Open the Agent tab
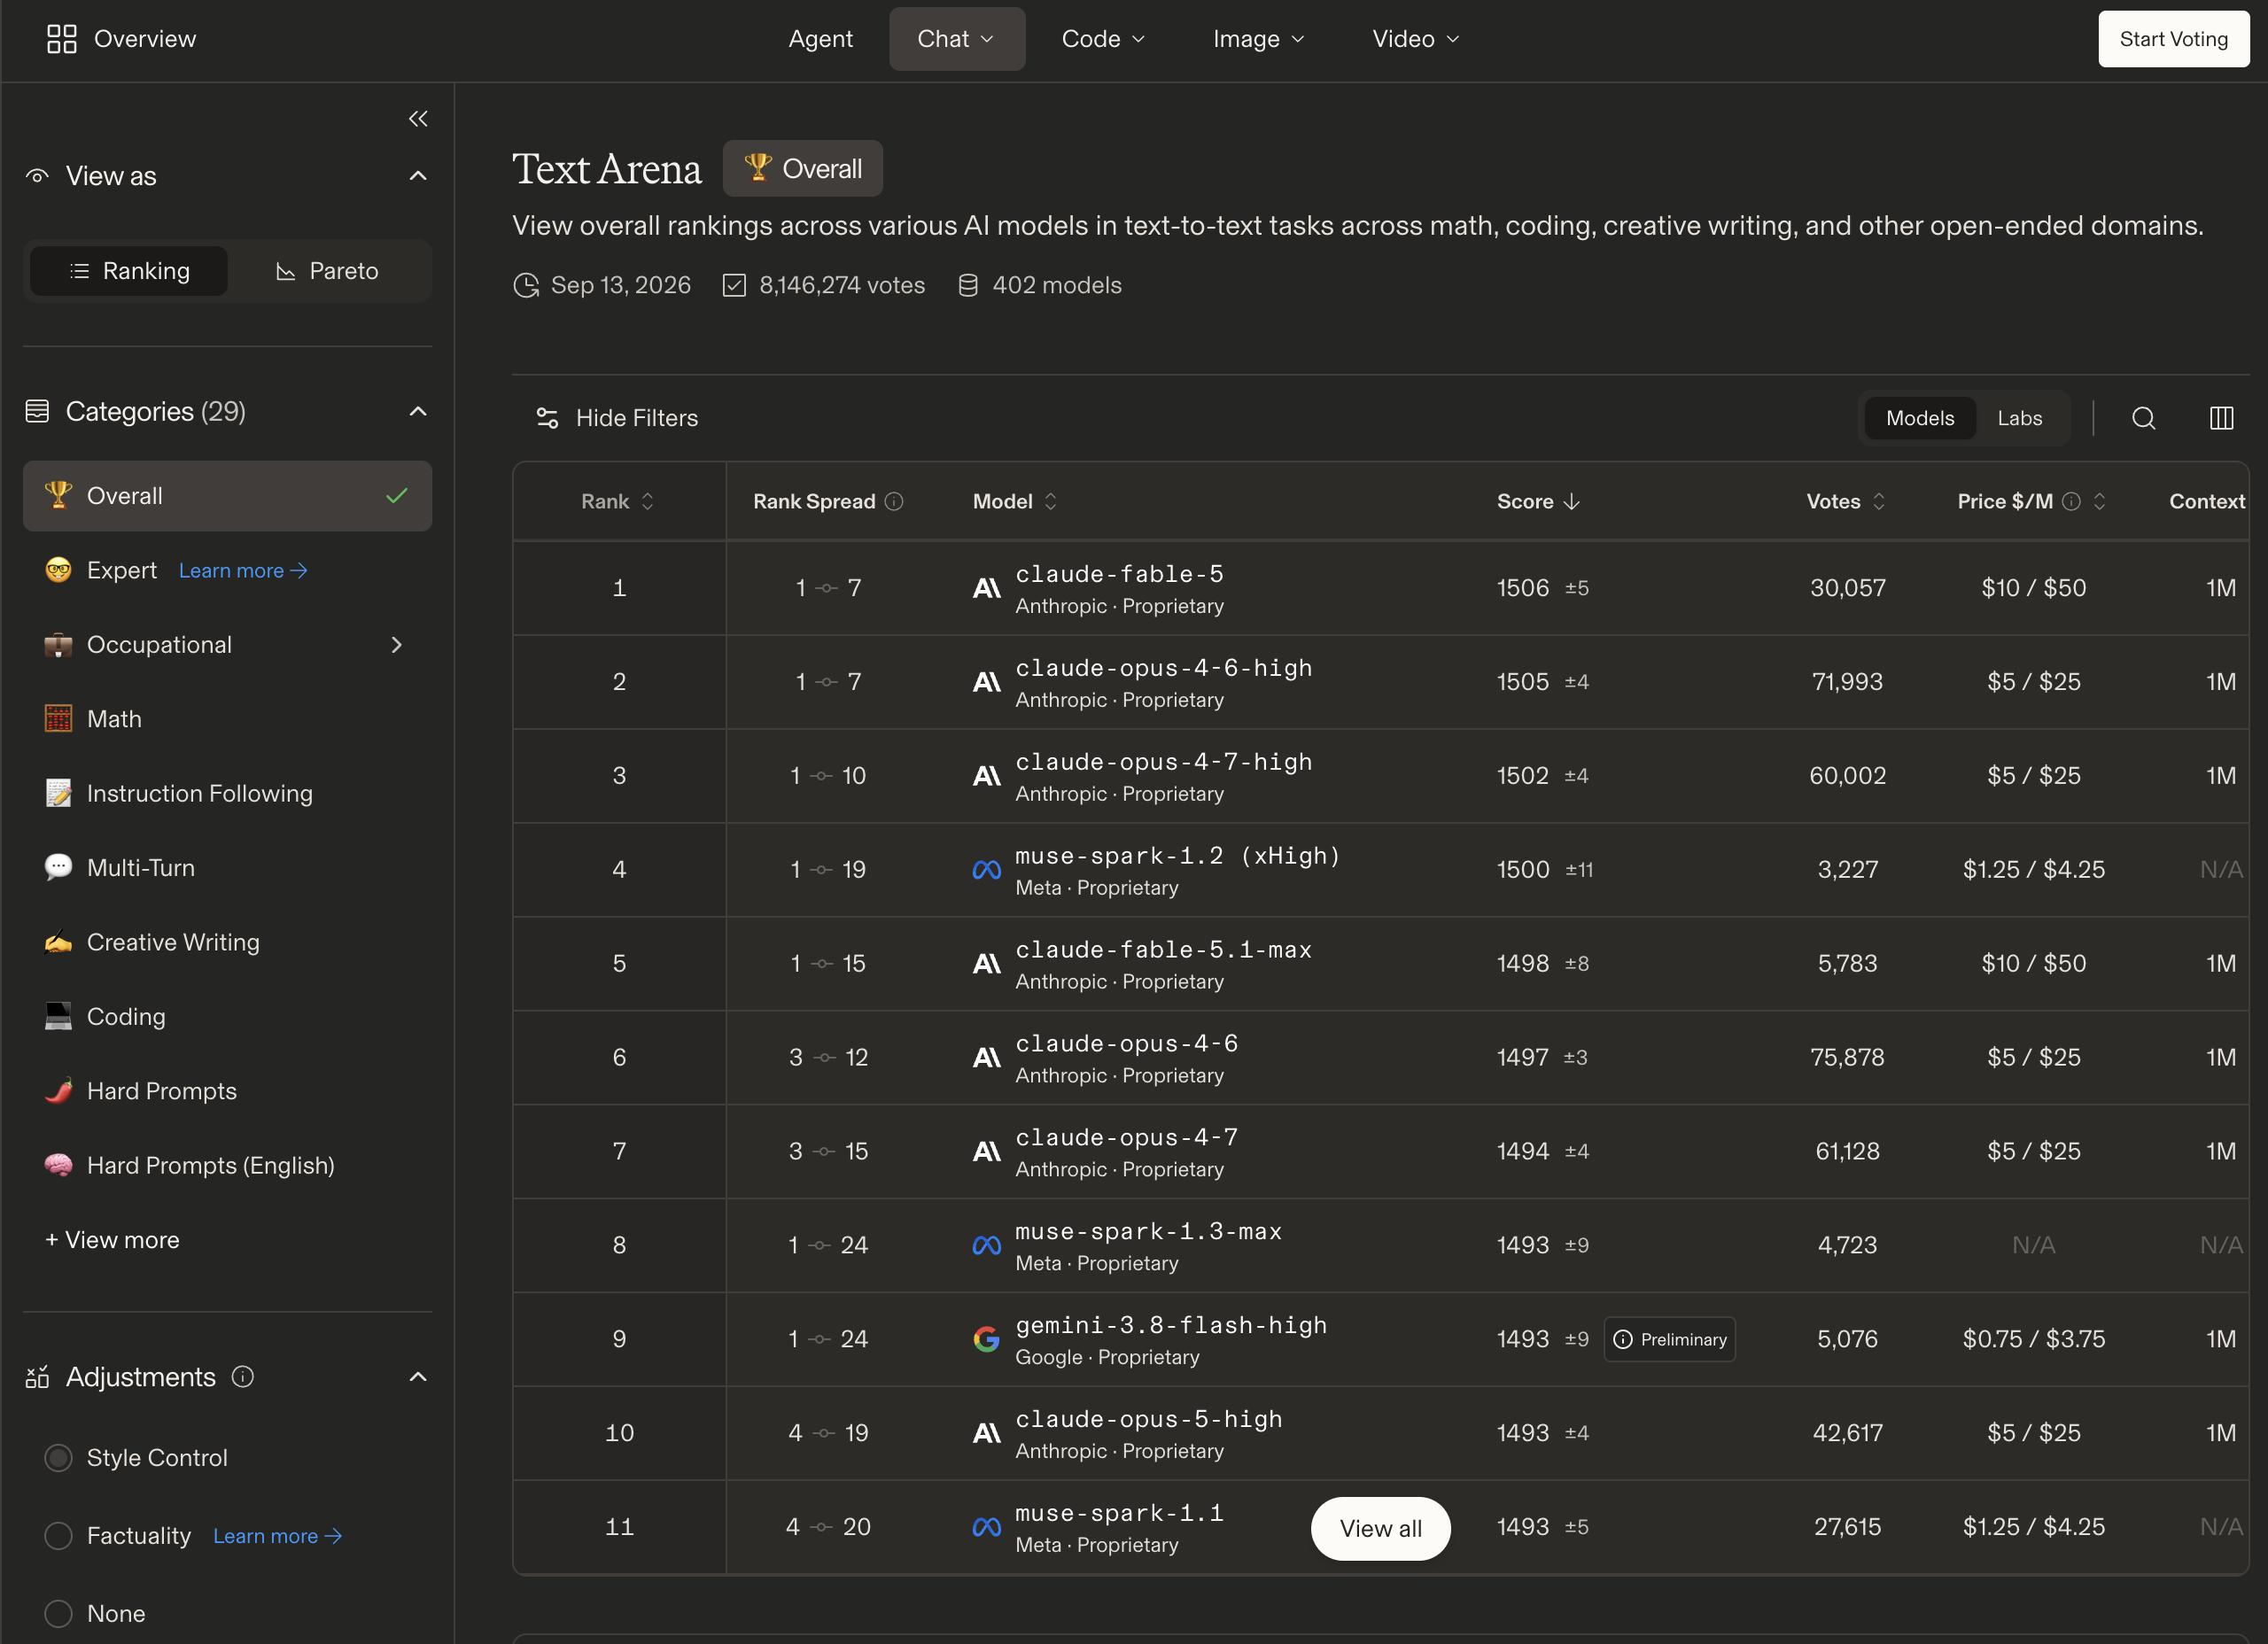 pos(820,39)
